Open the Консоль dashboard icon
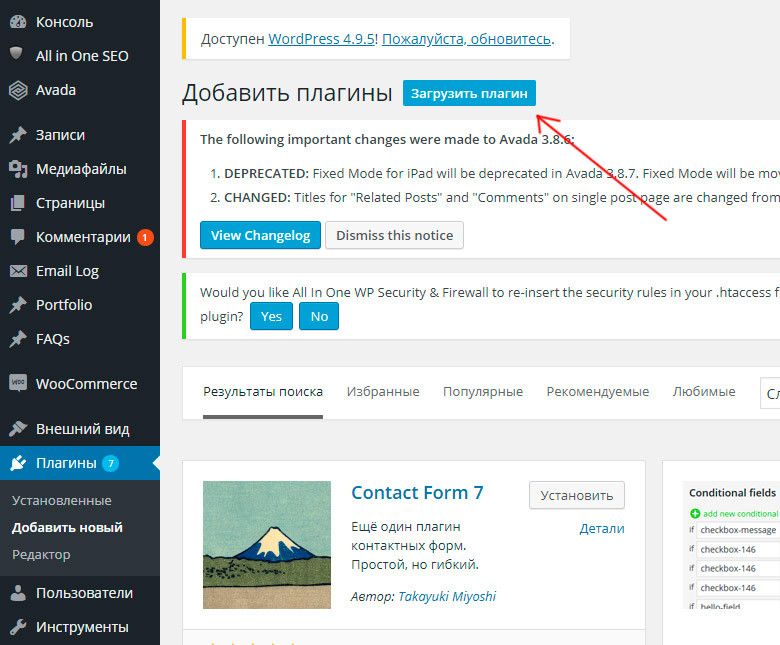 18,22
